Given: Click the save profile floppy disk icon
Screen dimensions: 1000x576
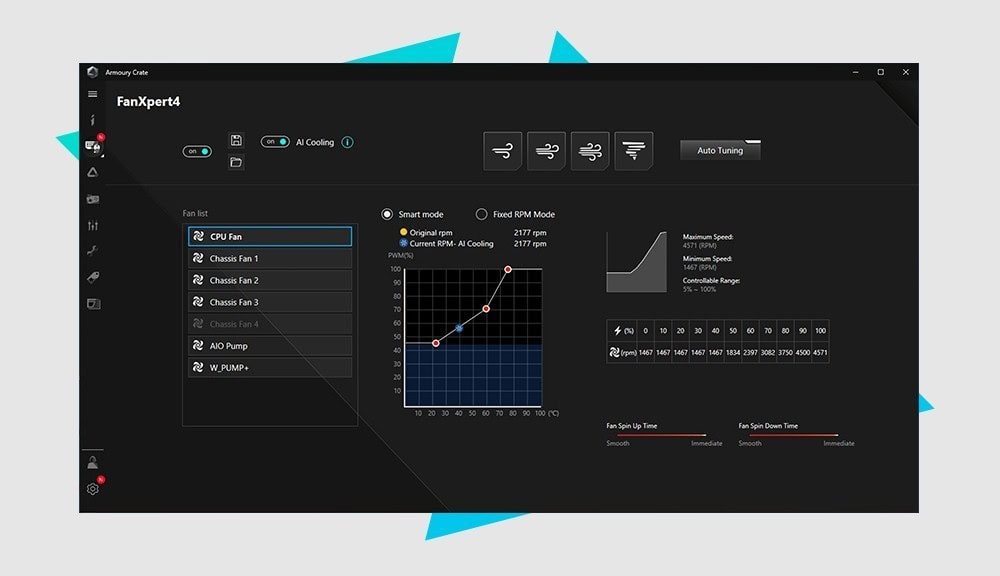Looking at the screenshot, I should point(236,140).
